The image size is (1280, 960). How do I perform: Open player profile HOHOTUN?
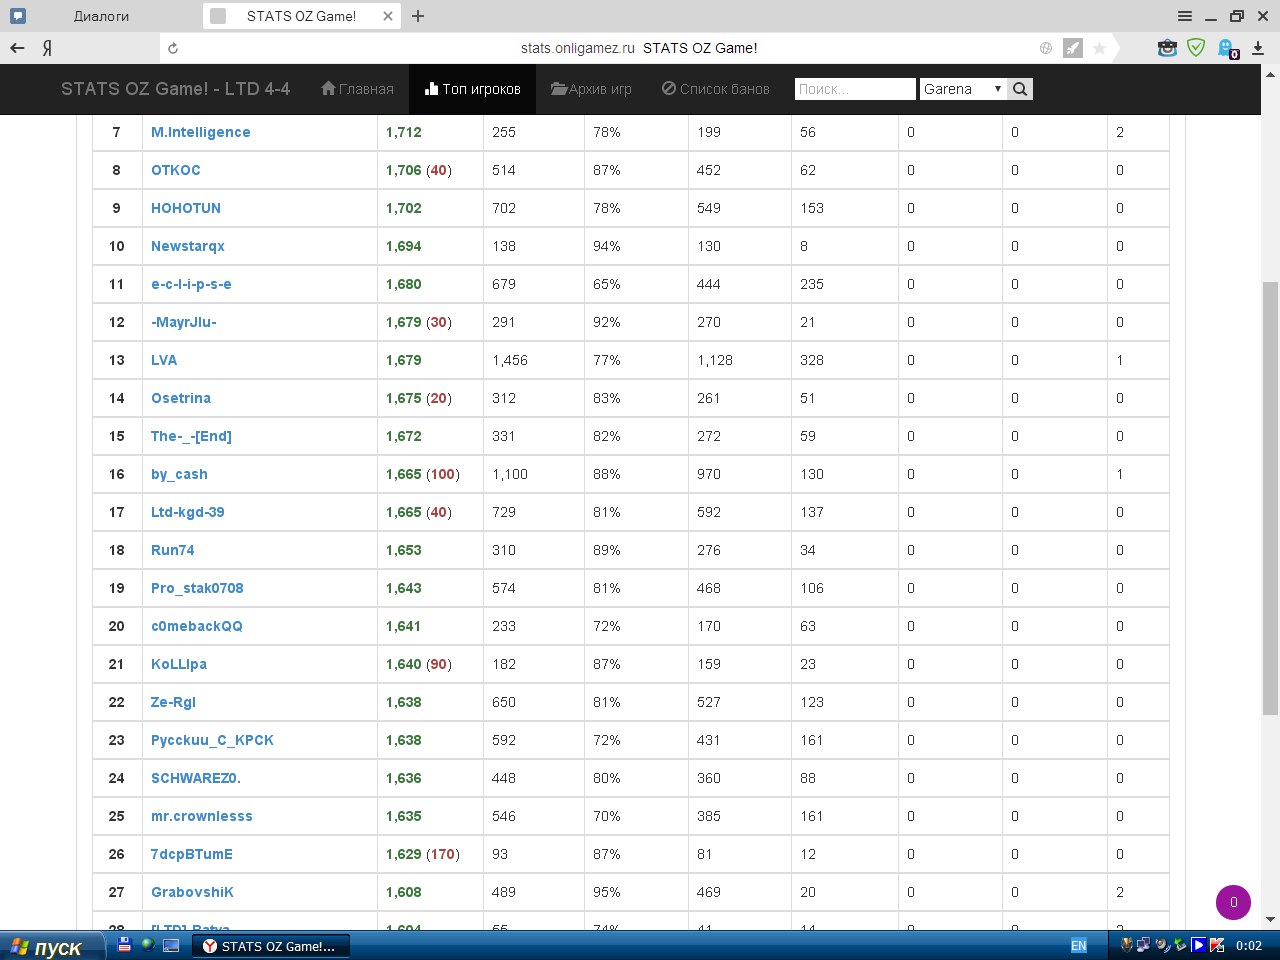pyautogui.click(x=186, y=208)
